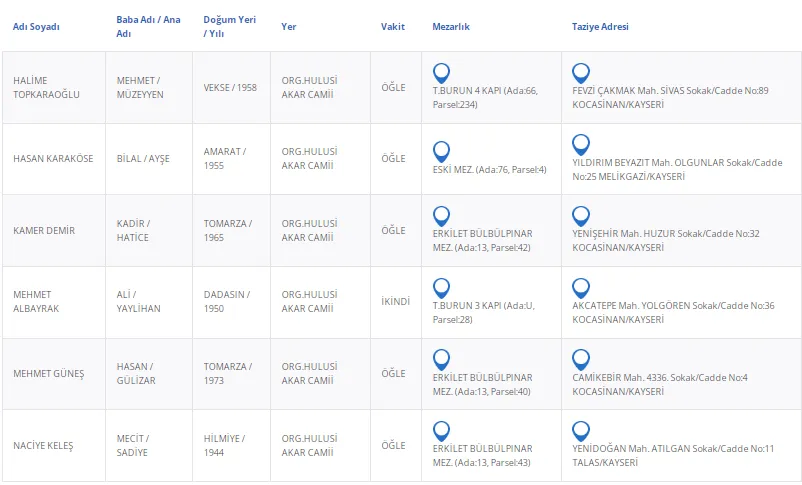Click cemetery pin in Naciye Keleş row

[441, 431]
